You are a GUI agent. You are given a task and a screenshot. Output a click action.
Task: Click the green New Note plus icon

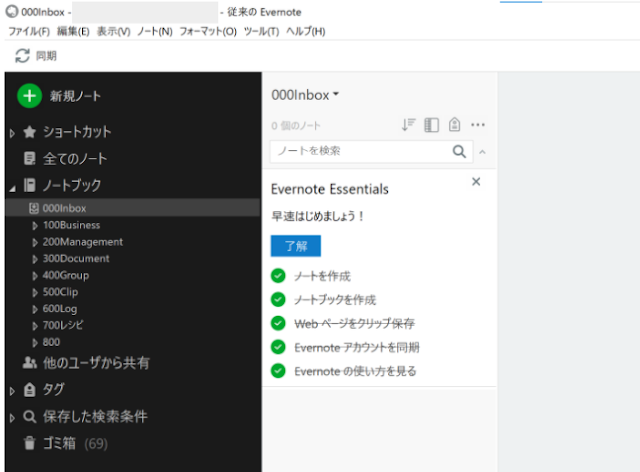pos(29,96)
